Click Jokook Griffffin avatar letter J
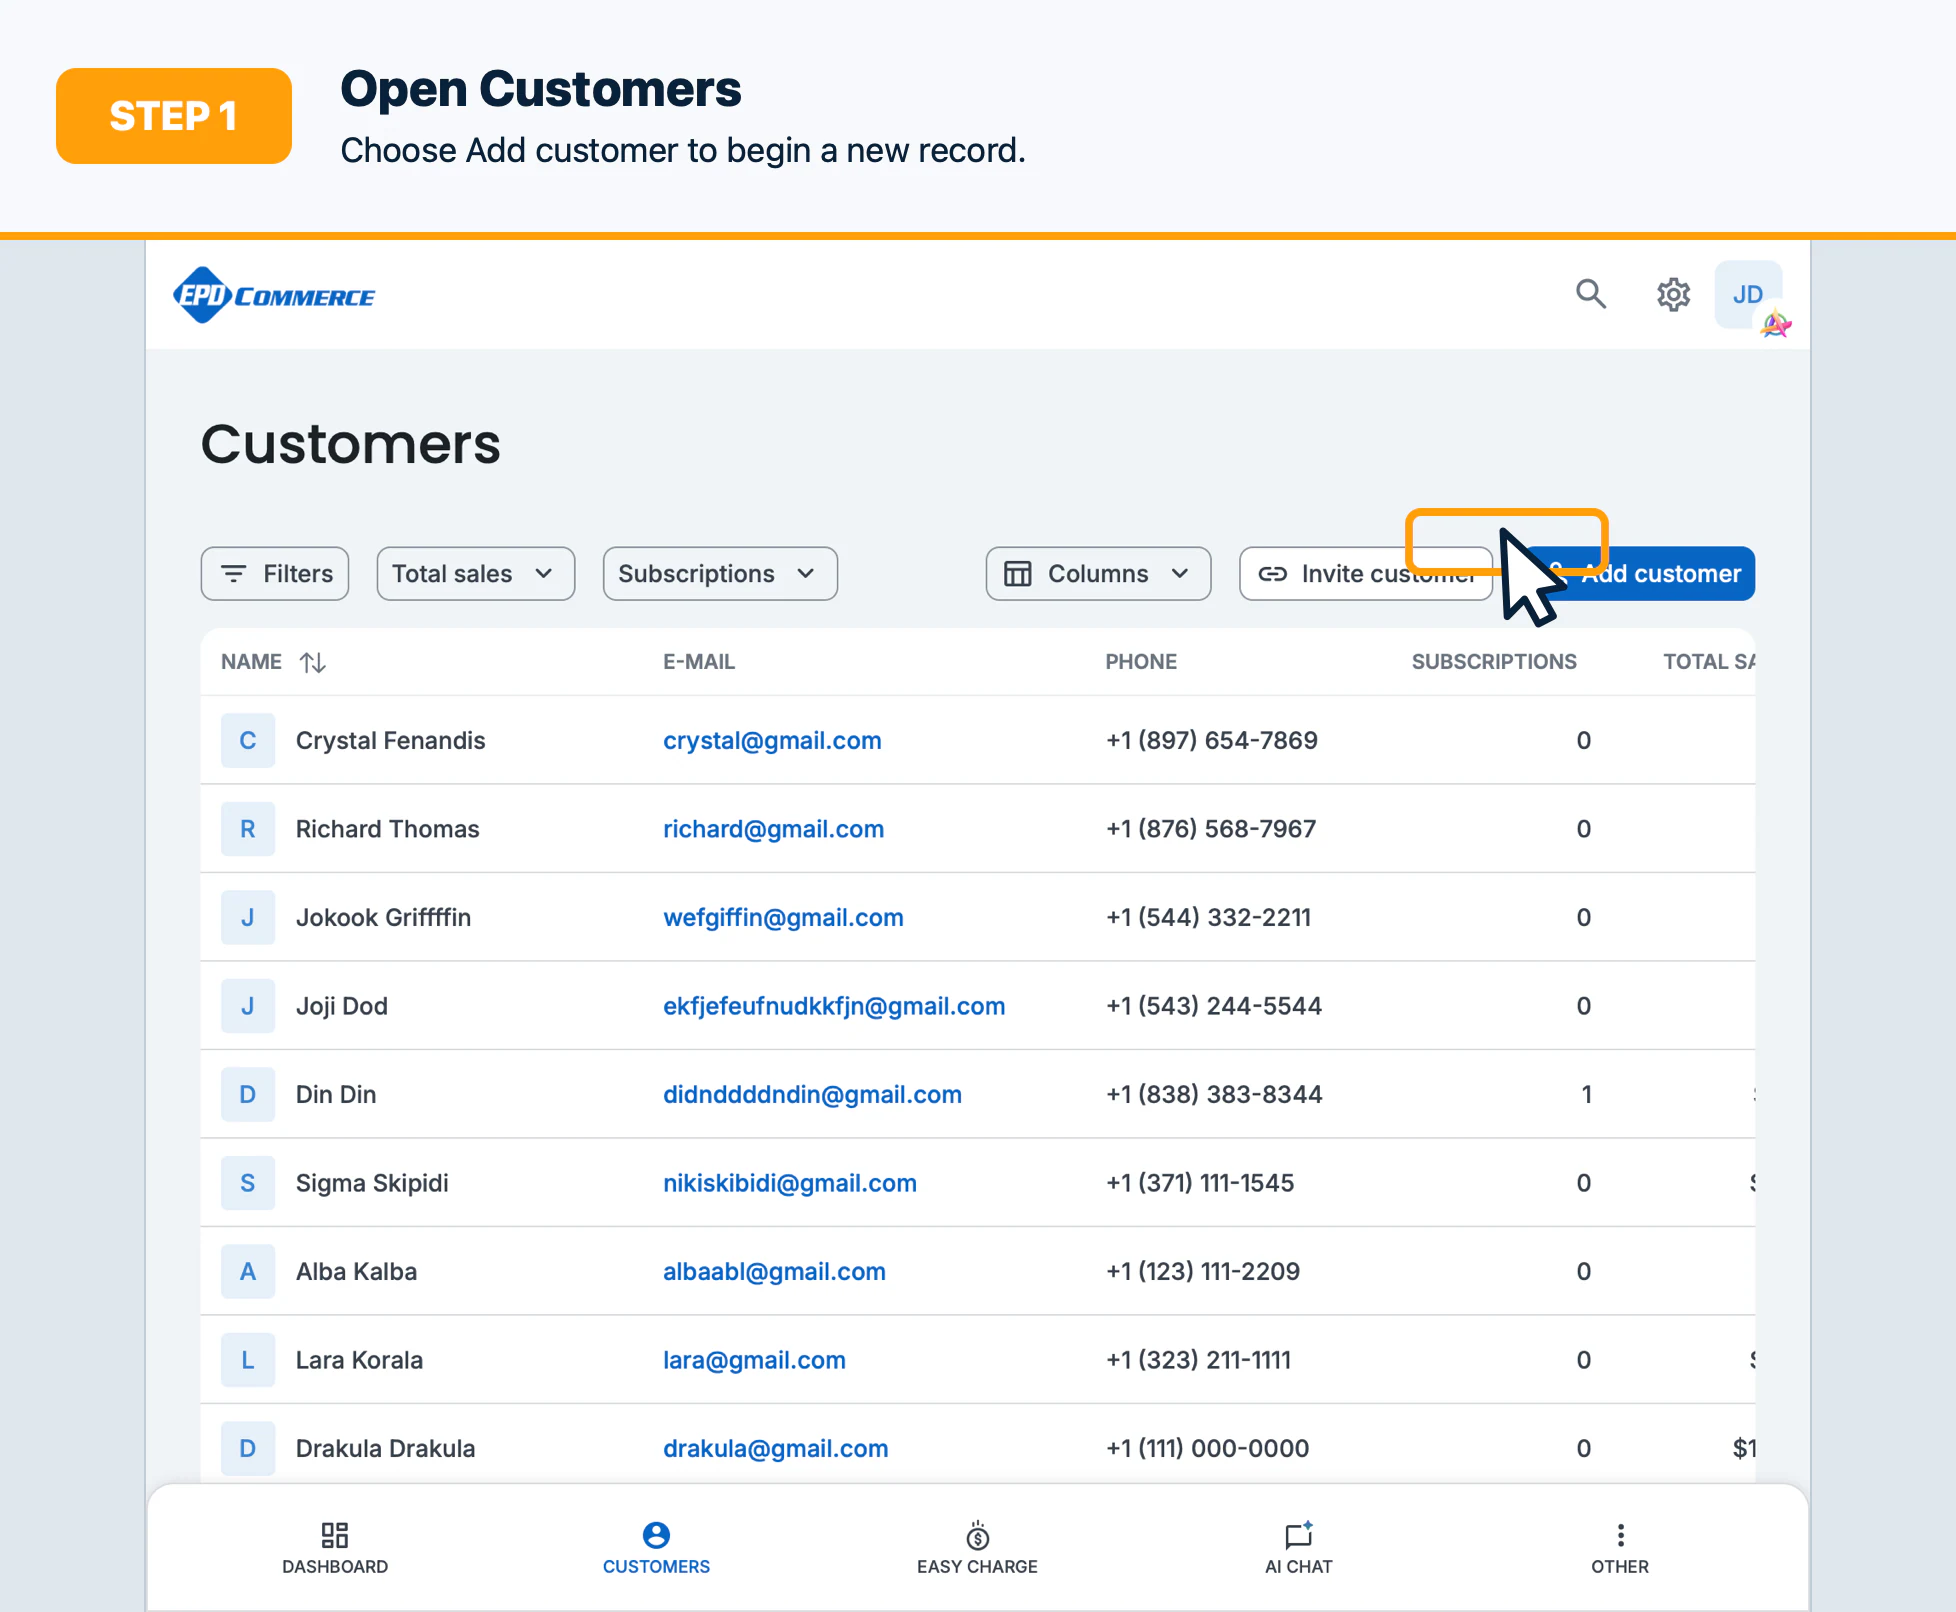This screenshot has width=1956, height=1612. [248, 918]
